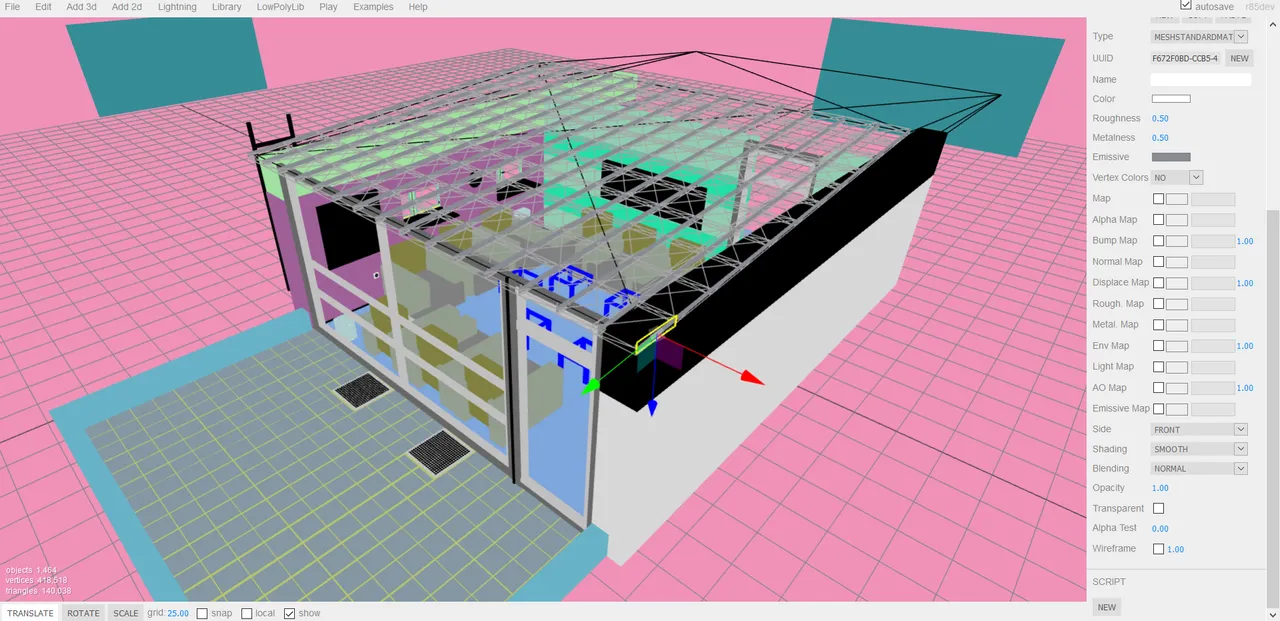1280x621 pixels.
Task: Select the left floor grate object
Action: (x=362, y=390)
